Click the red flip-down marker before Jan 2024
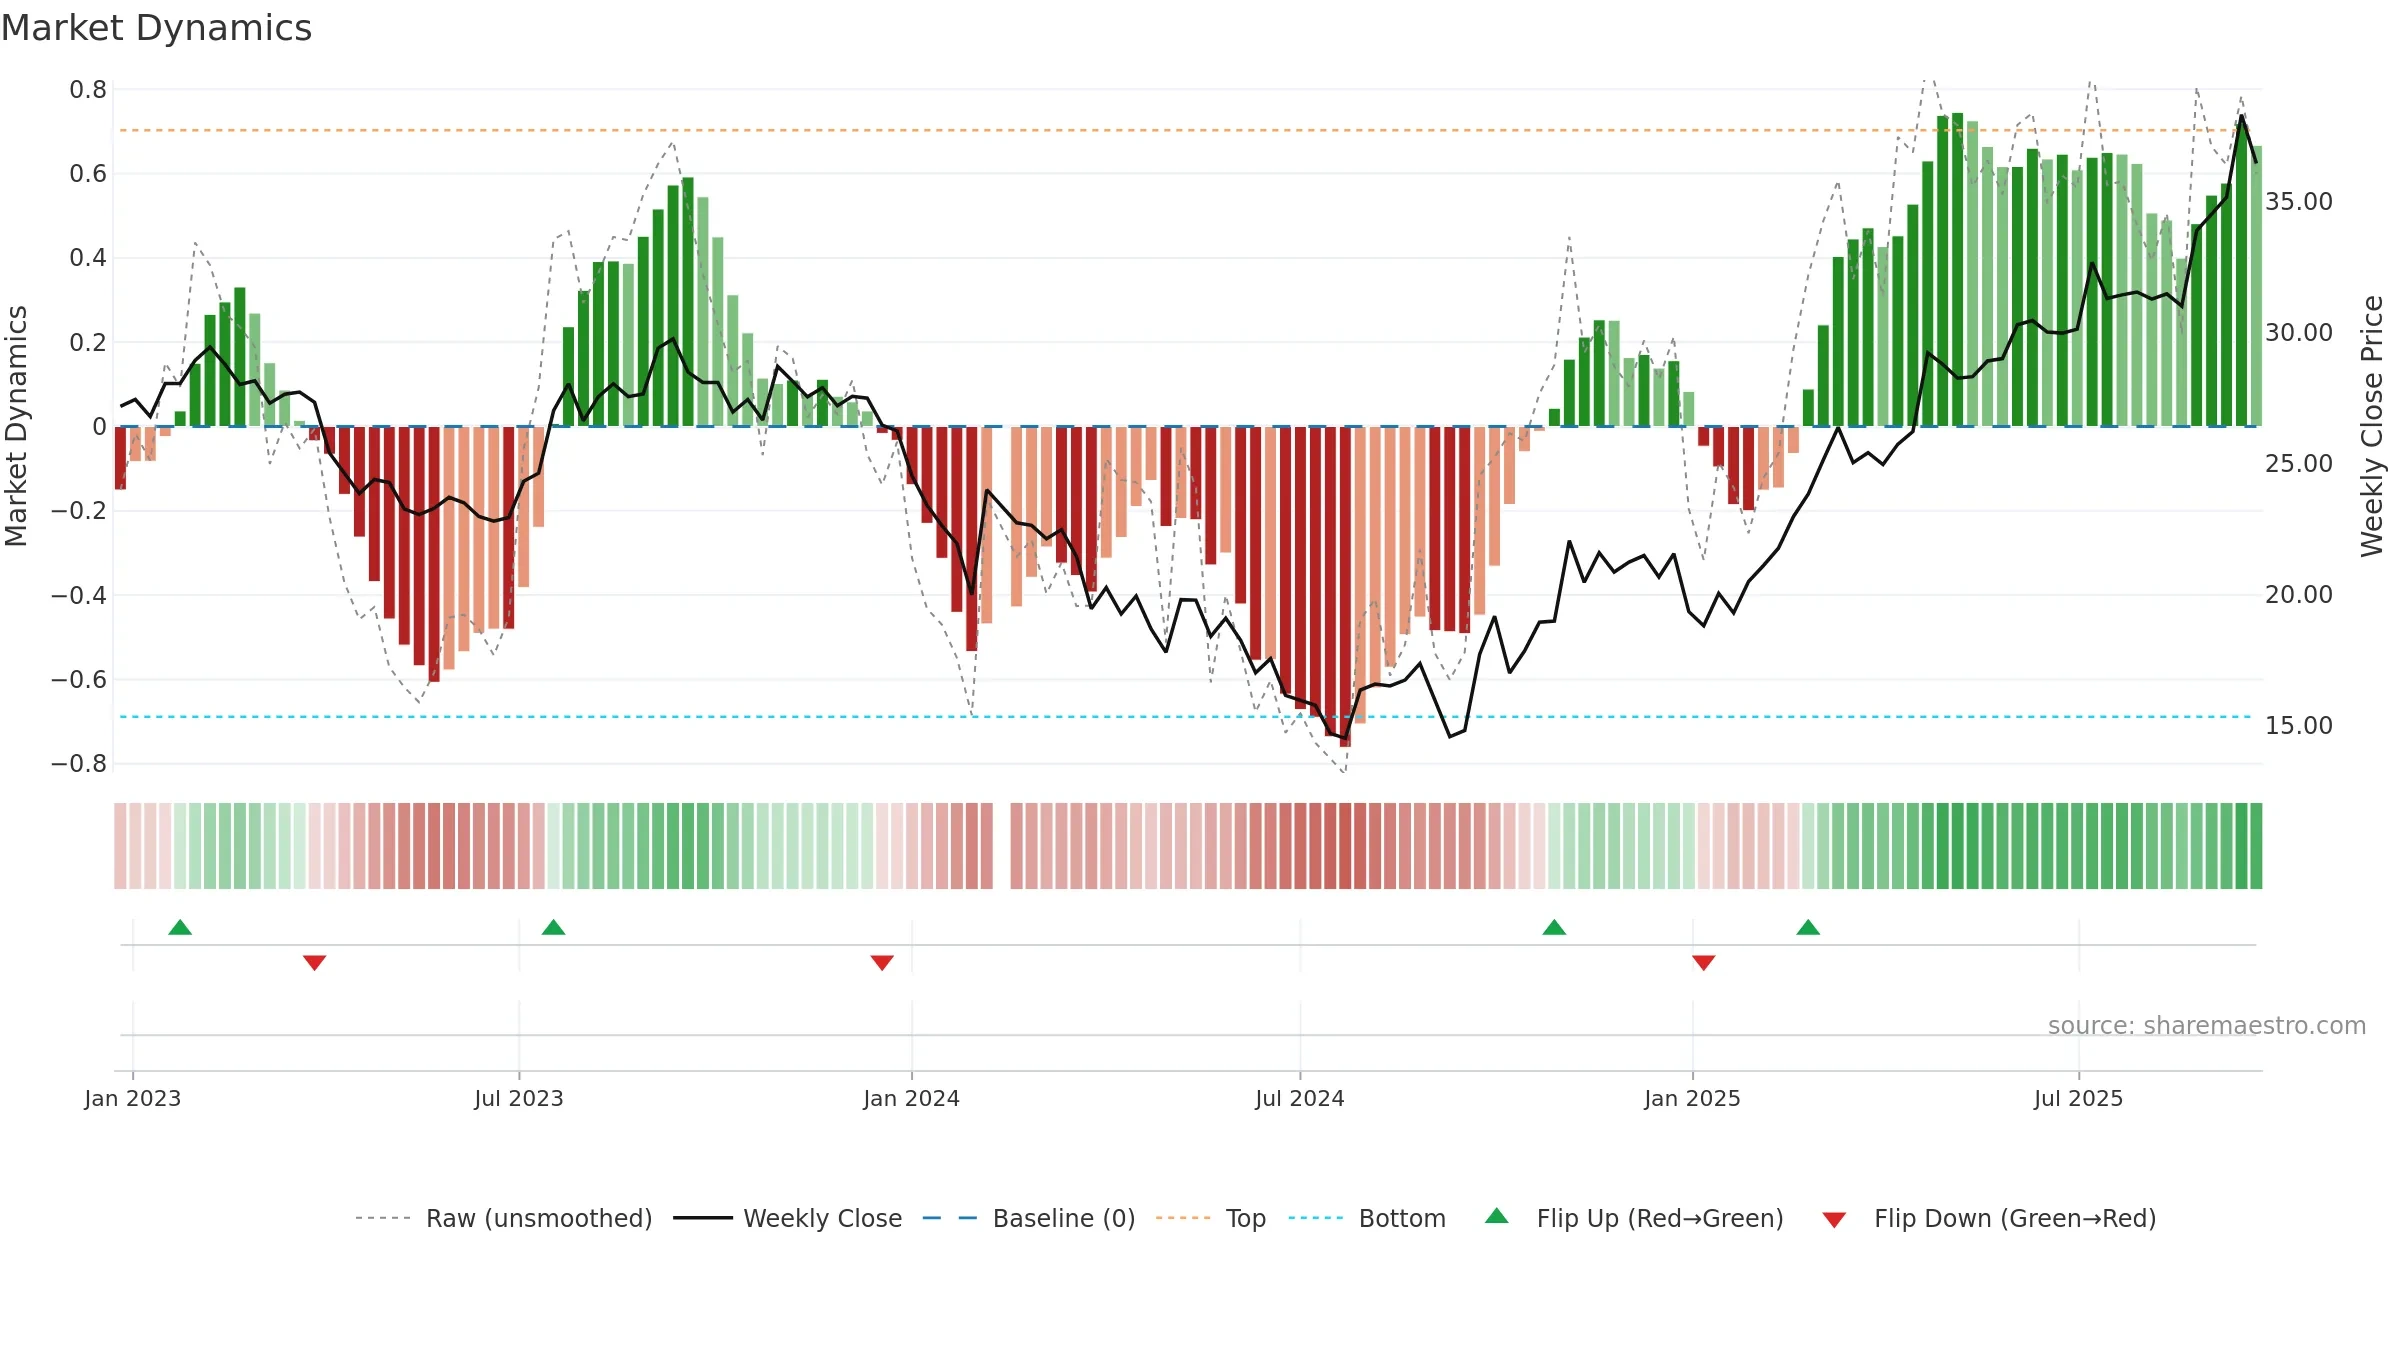The width and height of the screenshot is (2400, 1350). point(882,962)
